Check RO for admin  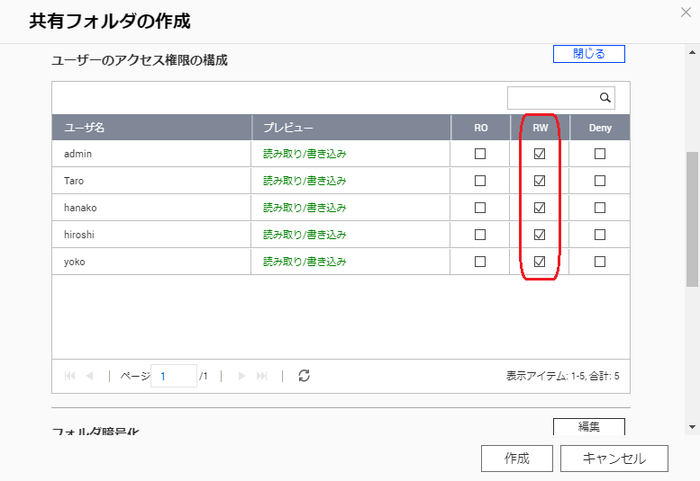pyautogui.click(x=480, y=154)
